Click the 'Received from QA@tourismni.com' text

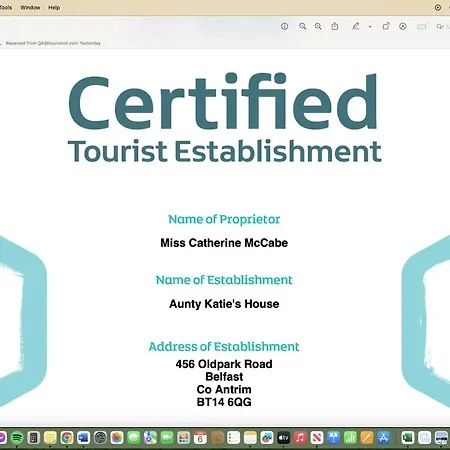(42, 43)
